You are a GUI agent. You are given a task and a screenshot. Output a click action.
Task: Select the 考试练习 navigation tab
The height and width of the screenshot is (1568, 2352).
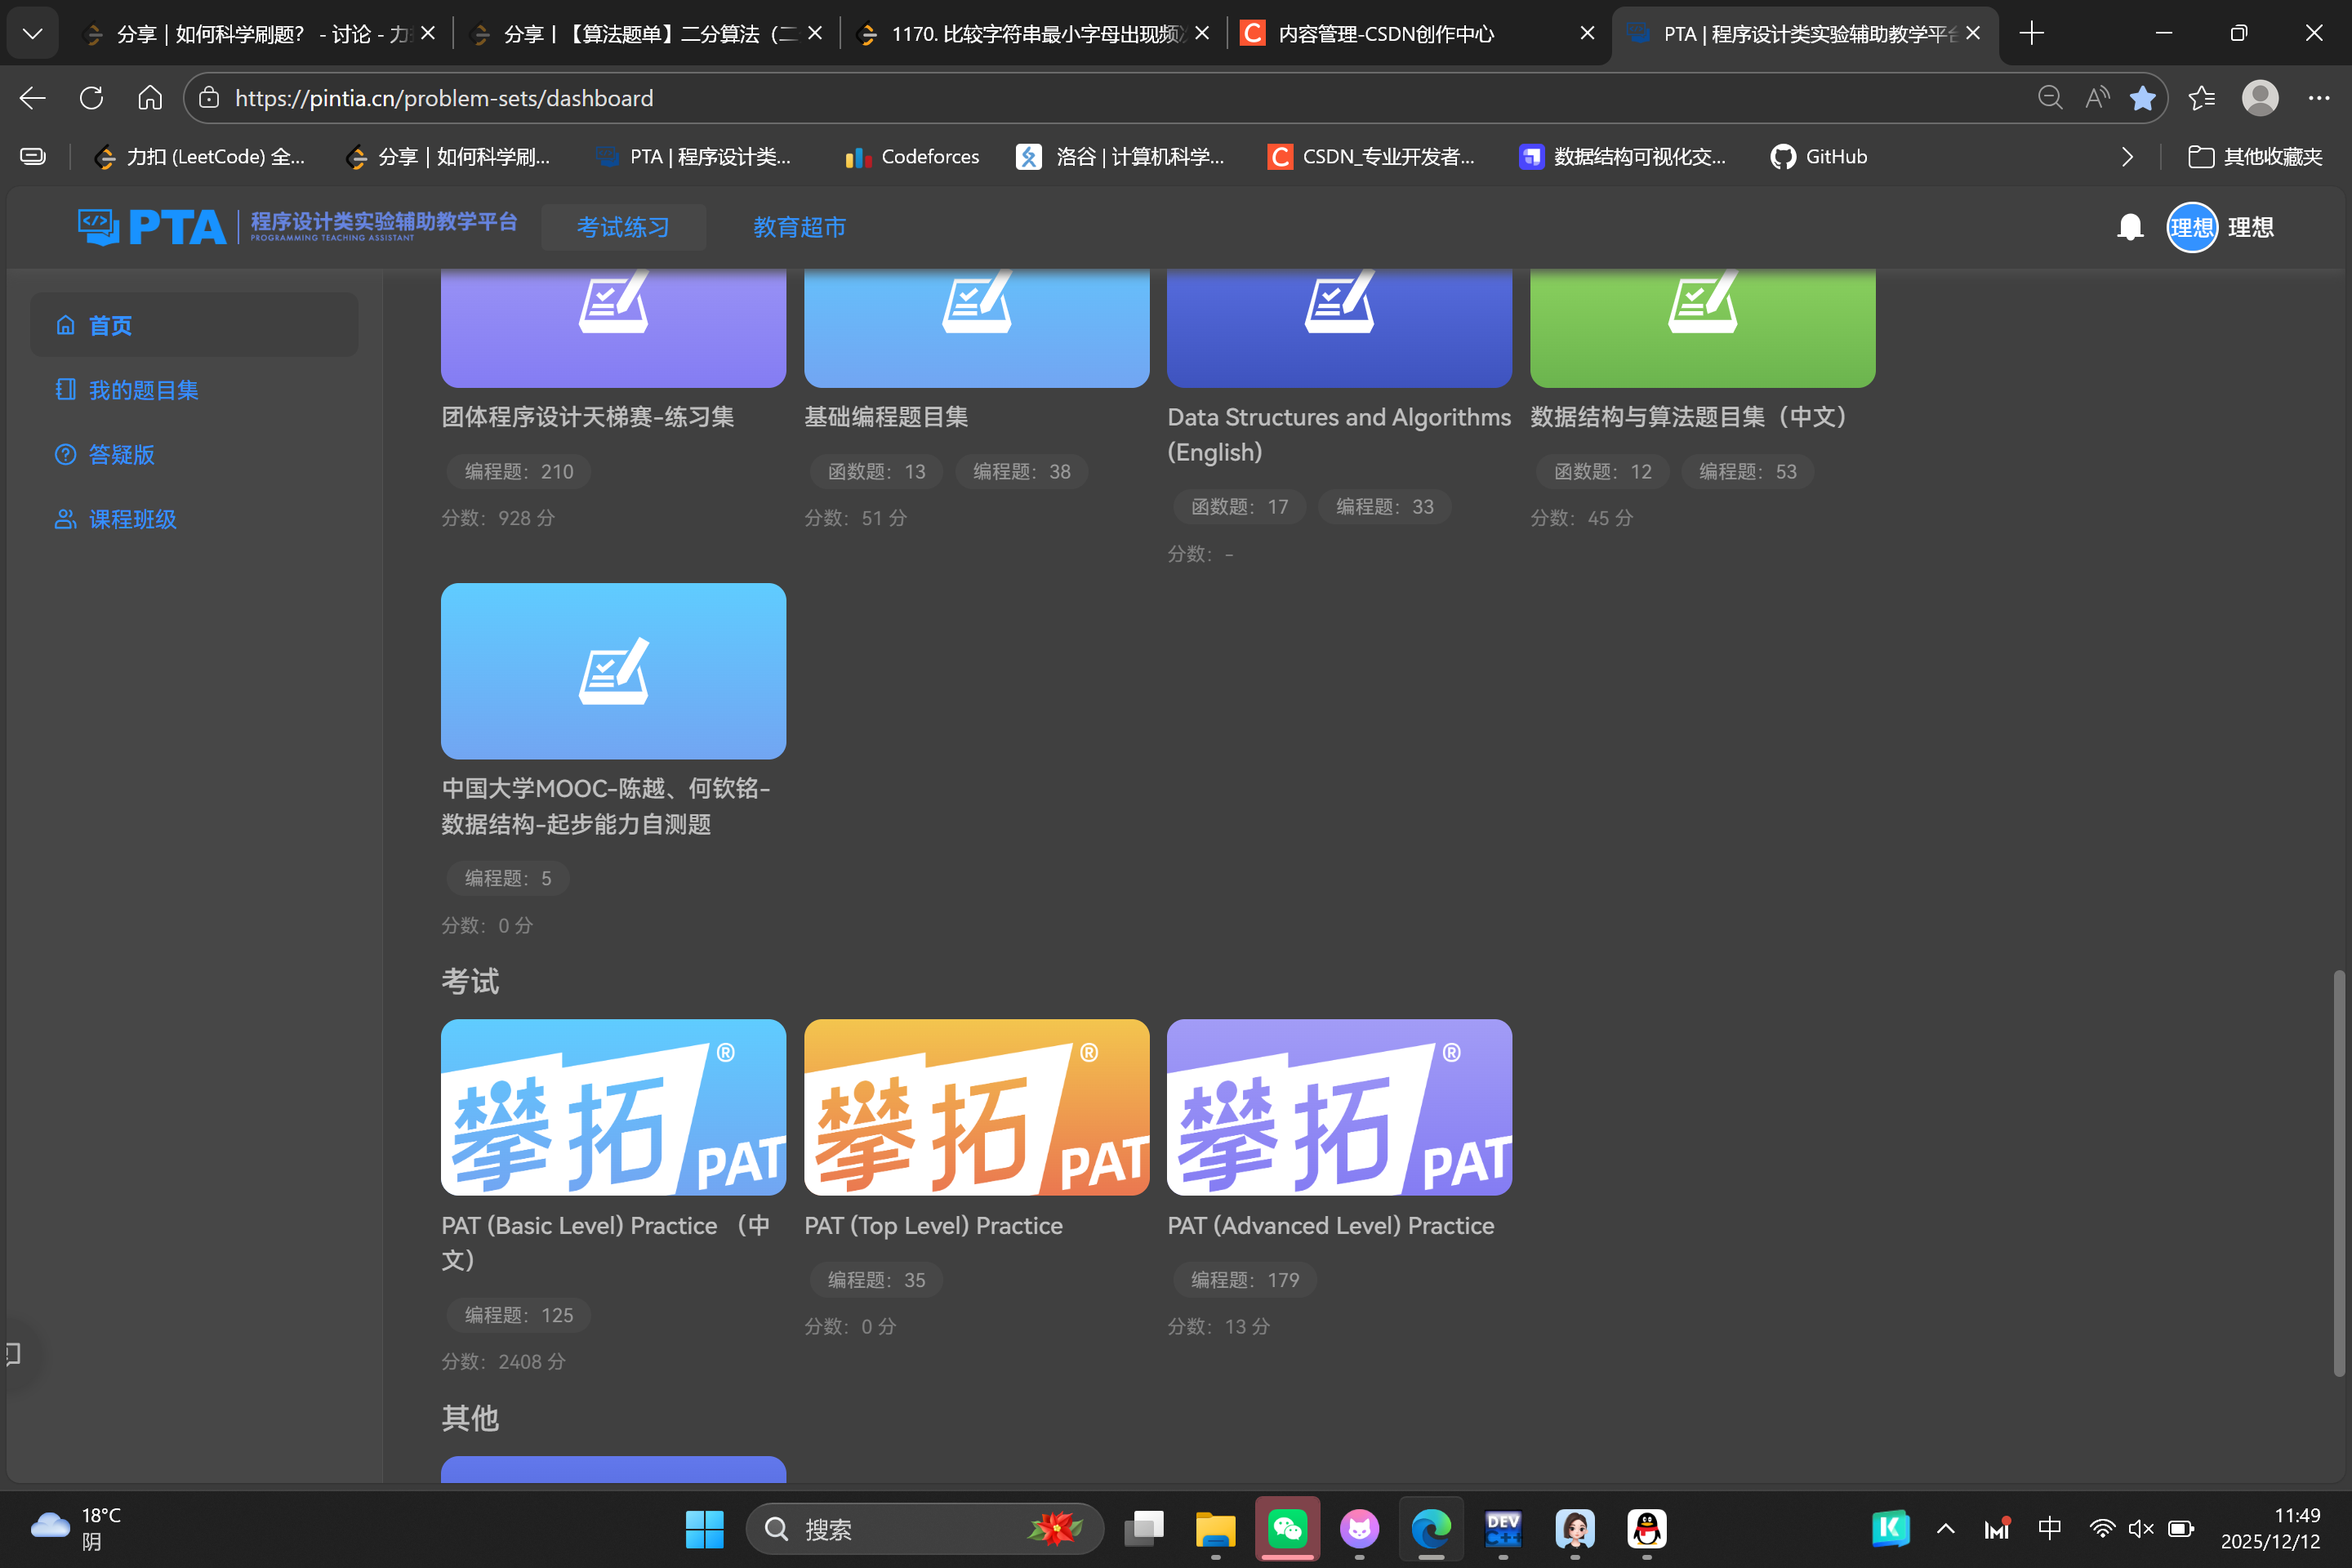coord(623,227)
